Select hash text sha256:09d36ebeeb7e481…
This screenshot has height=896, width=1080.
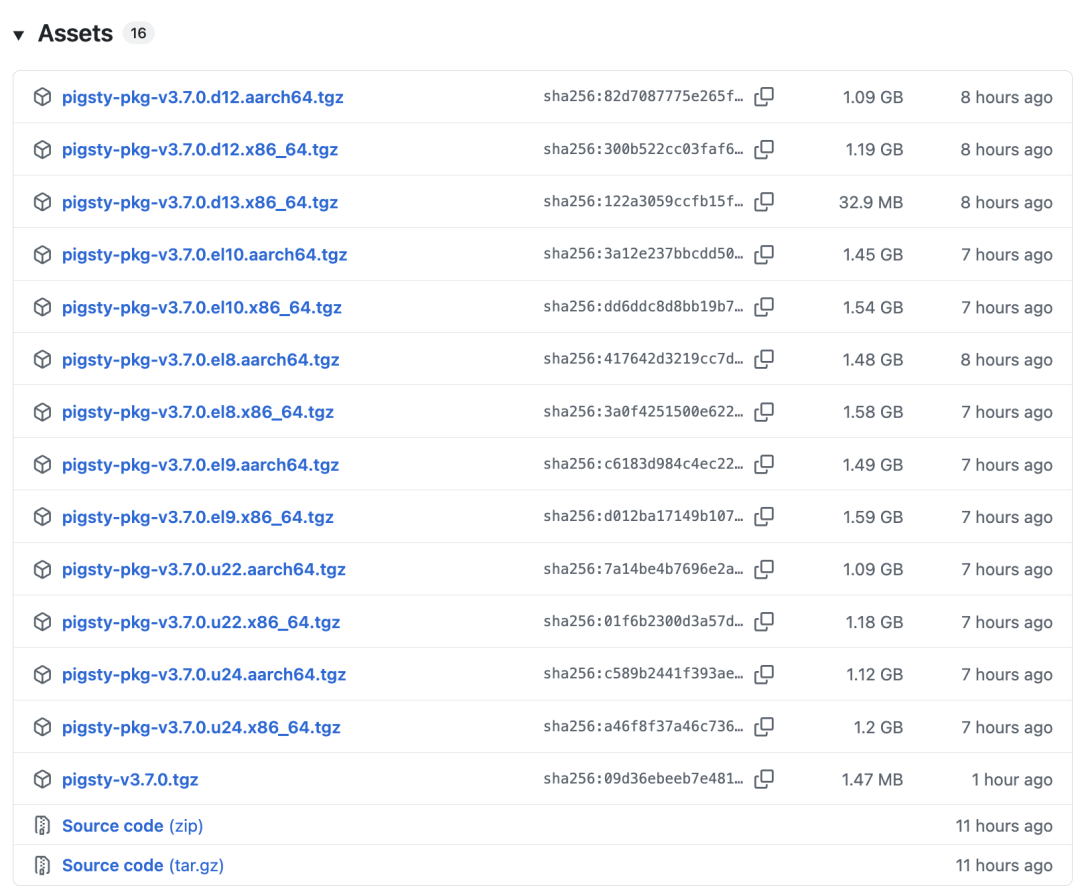pos(643,779)
